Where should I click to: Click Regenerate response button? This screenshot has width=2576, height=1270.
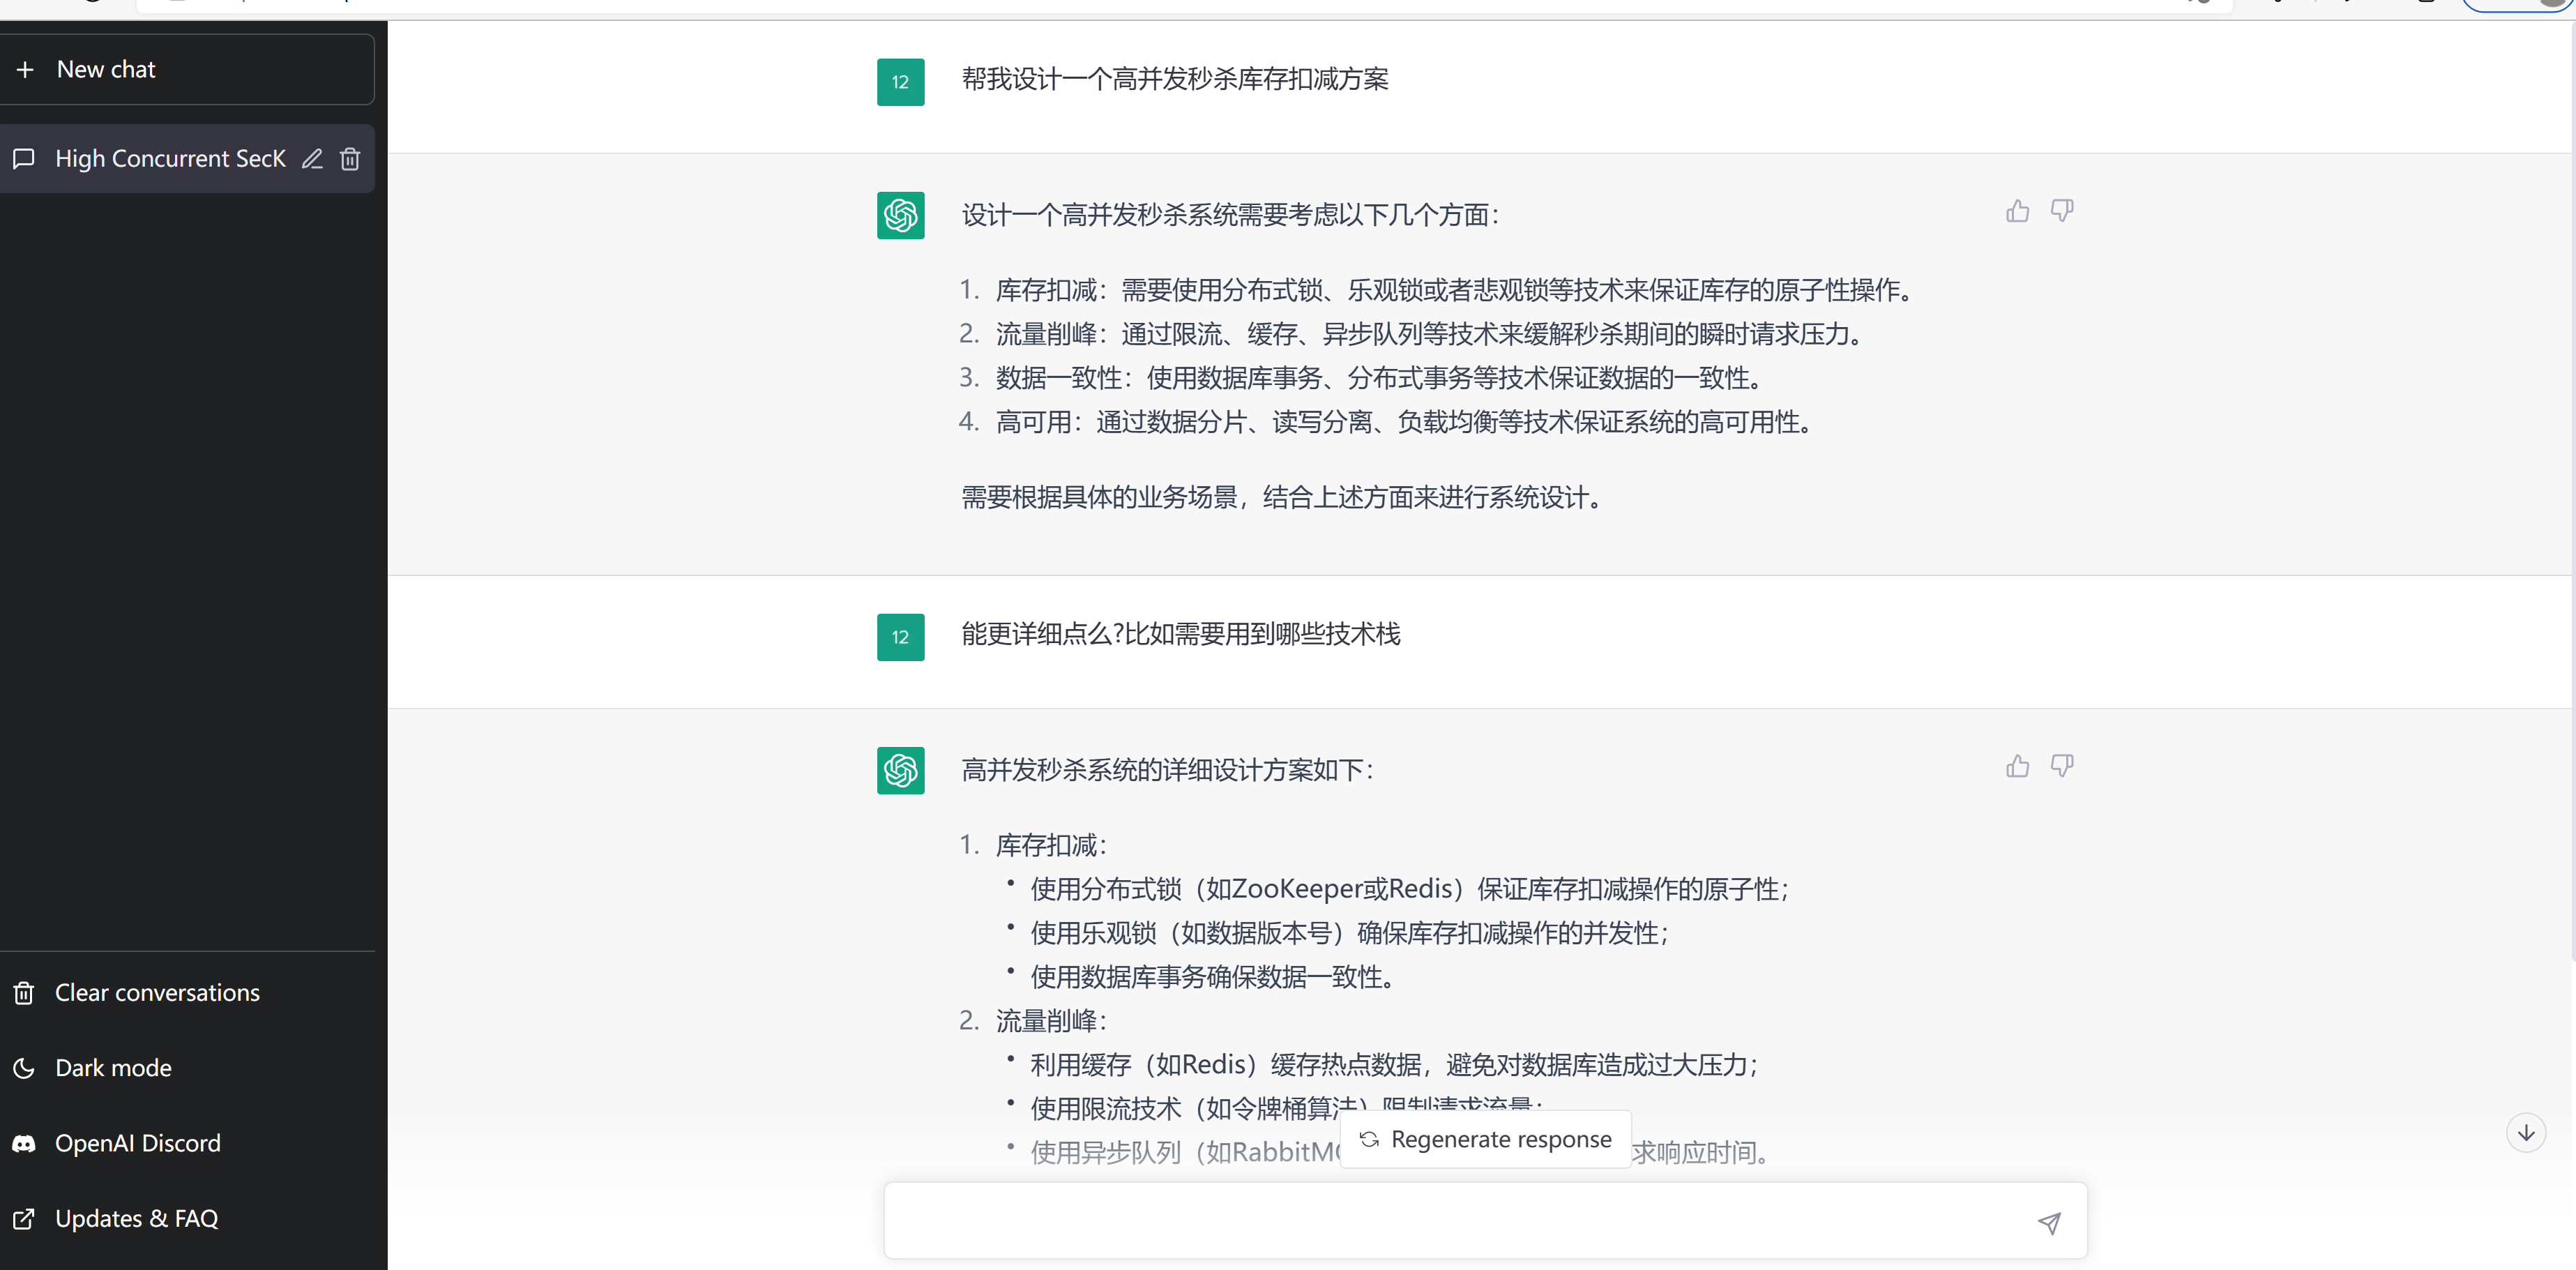[1485, 1139]
